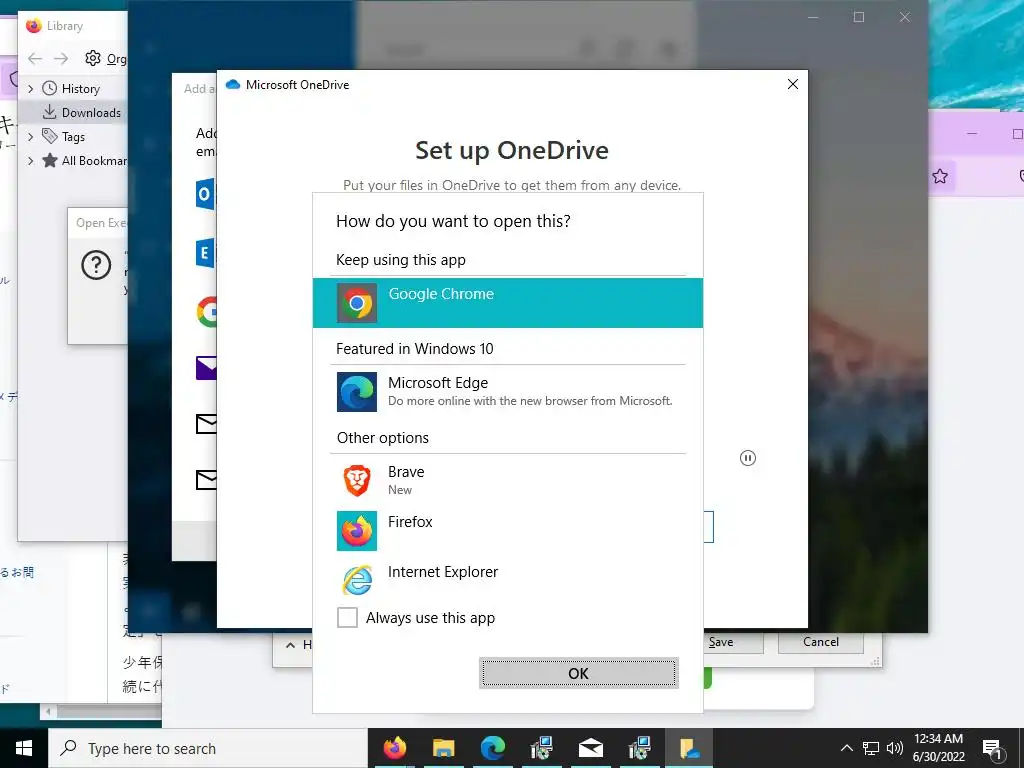This screenshot has height=768, width=1024.
Task: Close the Microsoft OneDrive window
Action: click(793, 84)
